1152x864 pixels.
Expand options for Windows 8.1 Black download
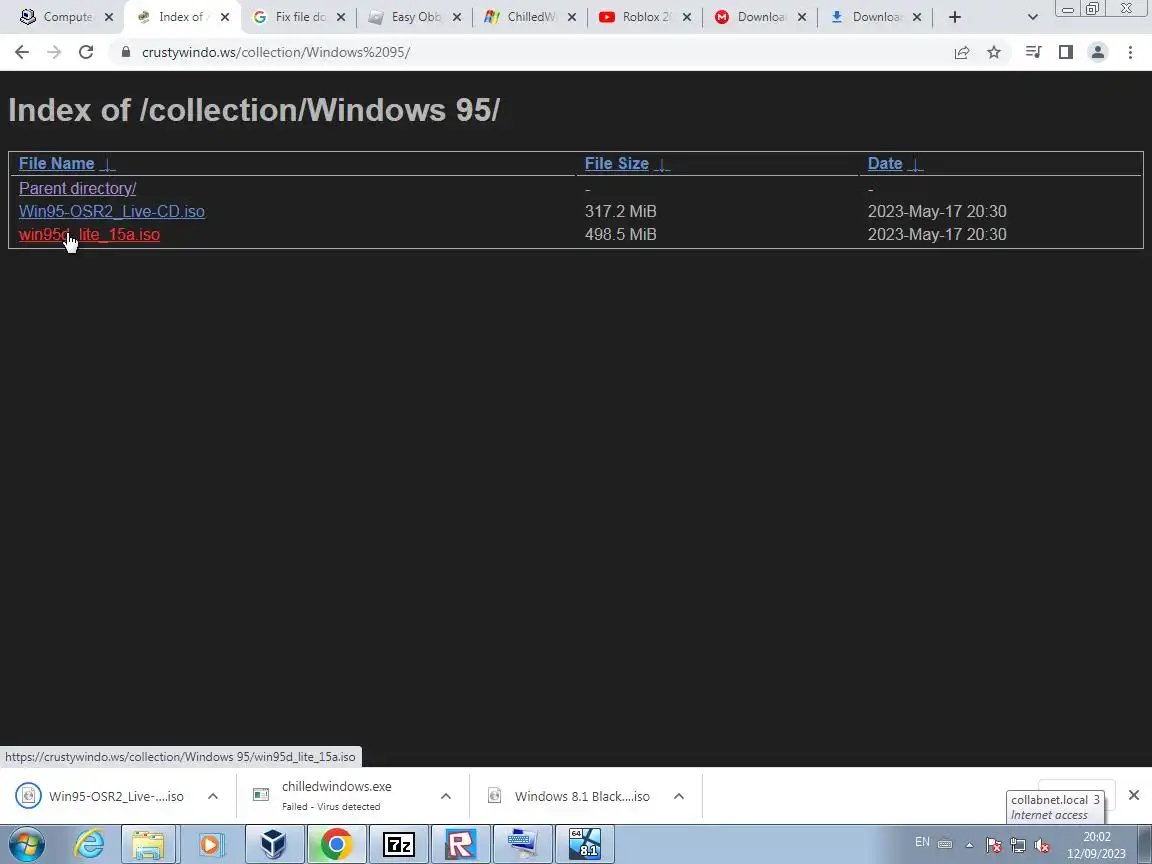point(679,796)
